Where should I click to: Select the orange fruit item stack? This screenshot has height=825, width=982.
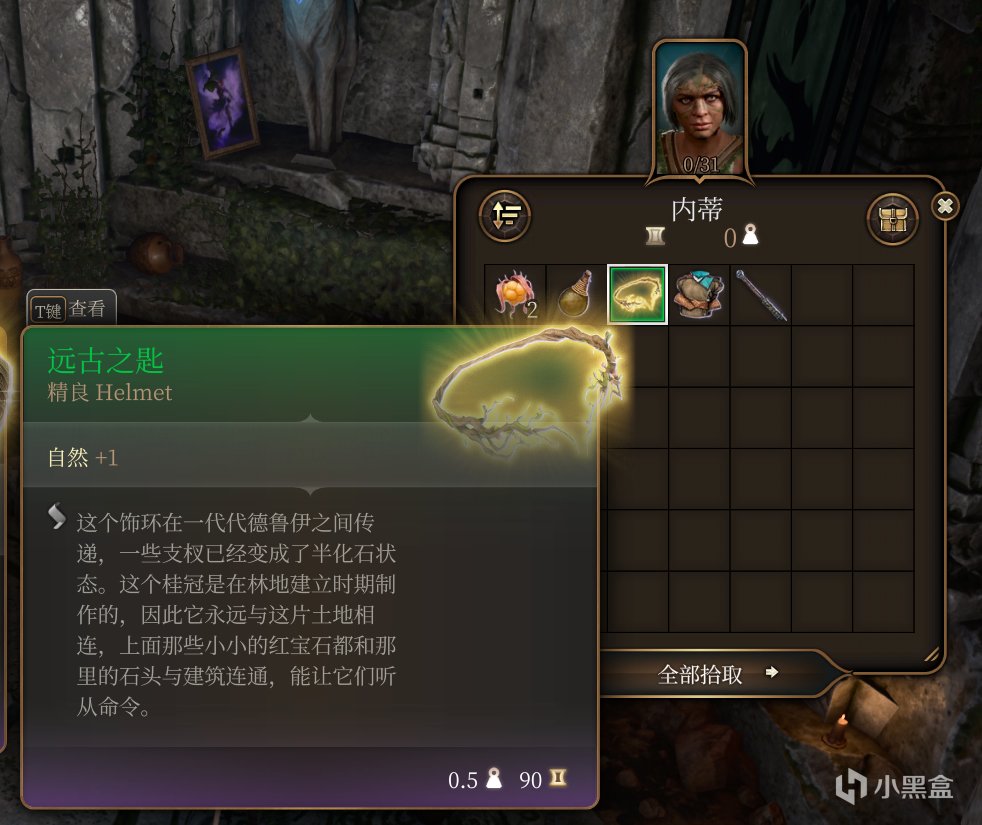[x=515, y=294]
